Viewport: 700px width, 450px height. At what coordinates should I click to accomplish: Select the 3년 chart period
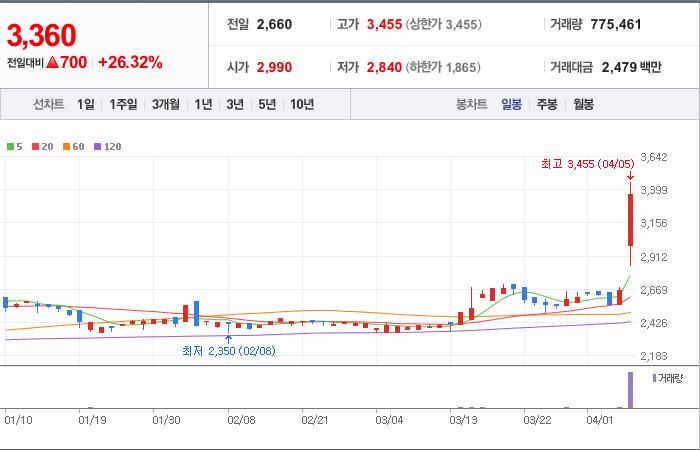235,104
